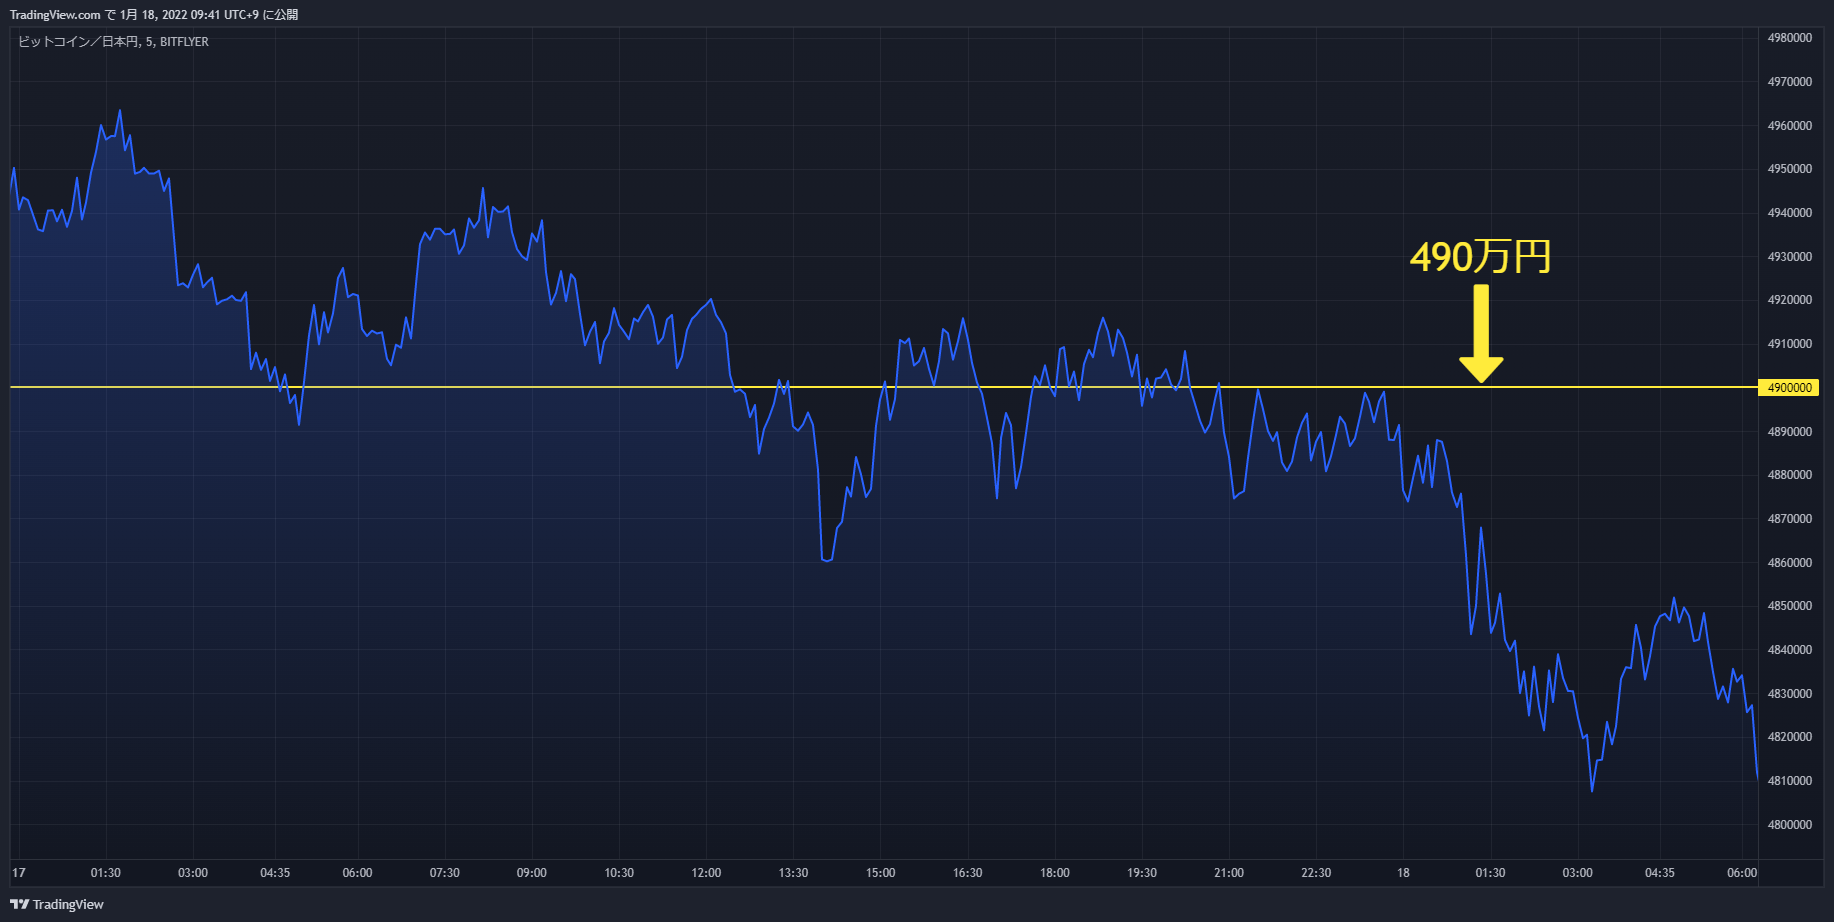Click the 4970000 price axis label
This screenshot has height=922, width=1834.
click(x=1790, y=82)
